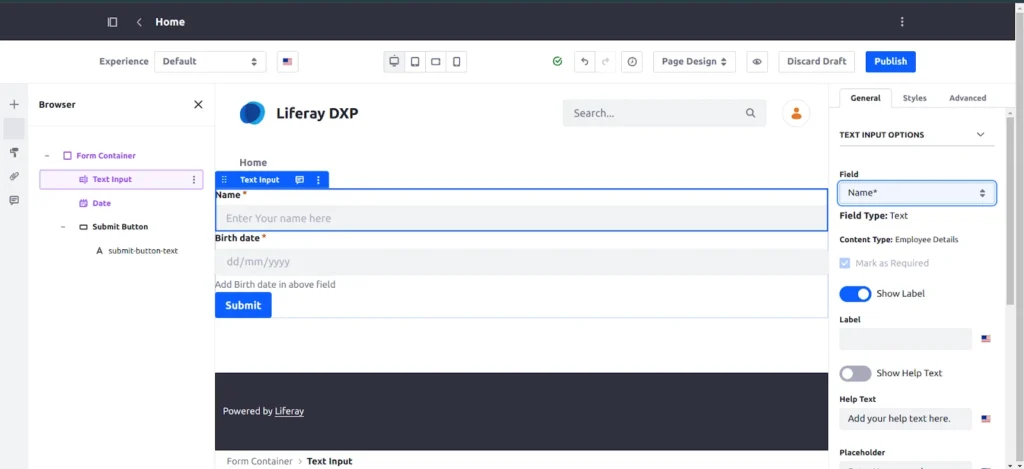Close the Browser panel
Screen dimensions: 1024x469
199,105
